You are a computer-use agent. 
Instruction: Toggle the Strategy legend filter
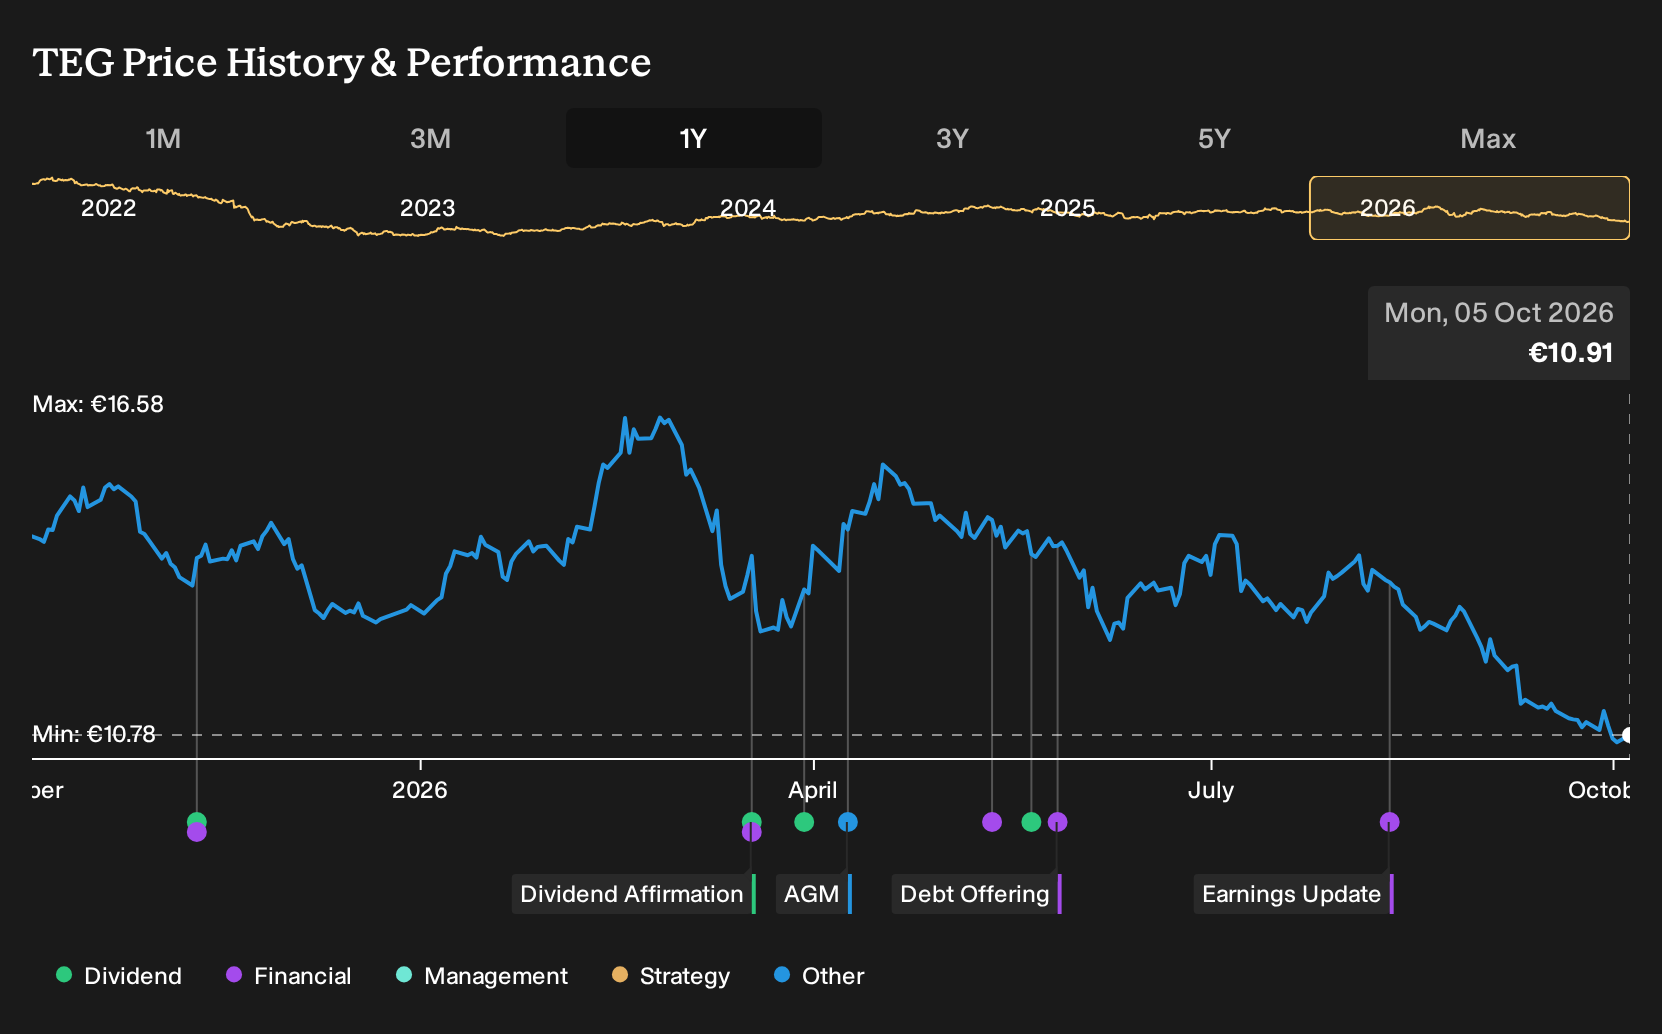(x=671, y=976)
